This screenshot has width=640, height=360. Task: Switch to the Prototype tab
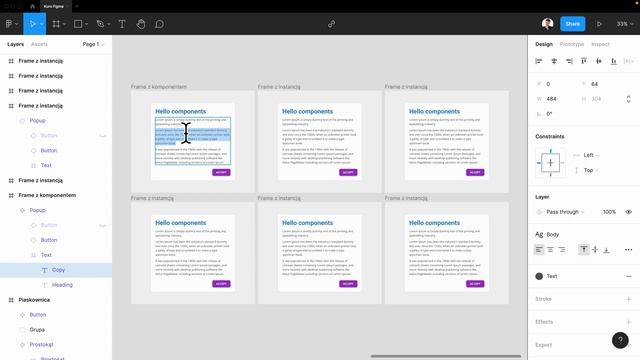571,44
